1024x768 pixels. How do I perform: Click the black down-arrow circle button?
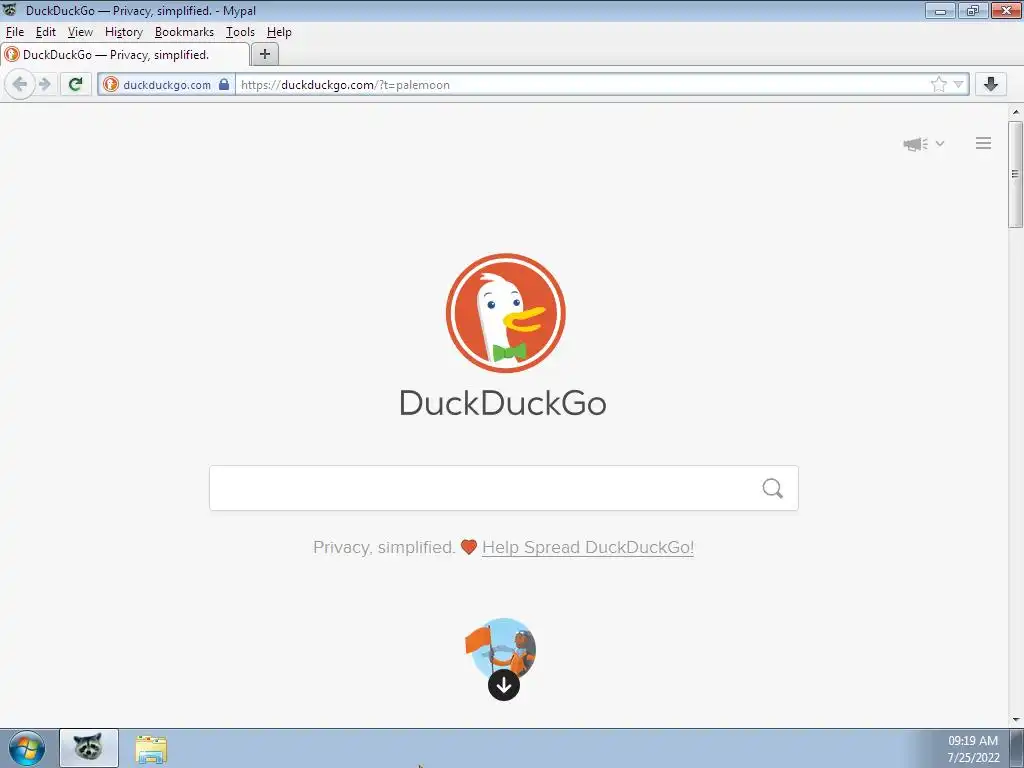click(x=504, y=685)
